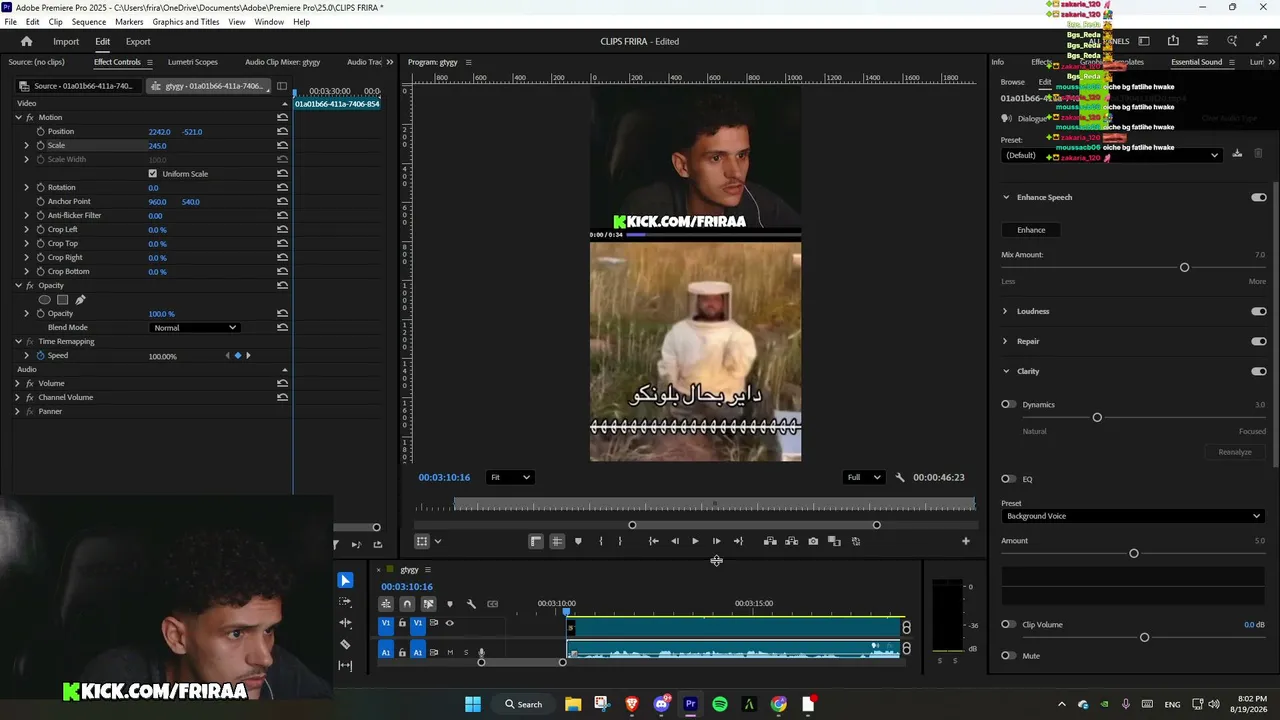Image resolution: width=1280 pixels, height=720 pixels.
Task: Toggle the Position stopwatch animation
Action: coord(40,132)
